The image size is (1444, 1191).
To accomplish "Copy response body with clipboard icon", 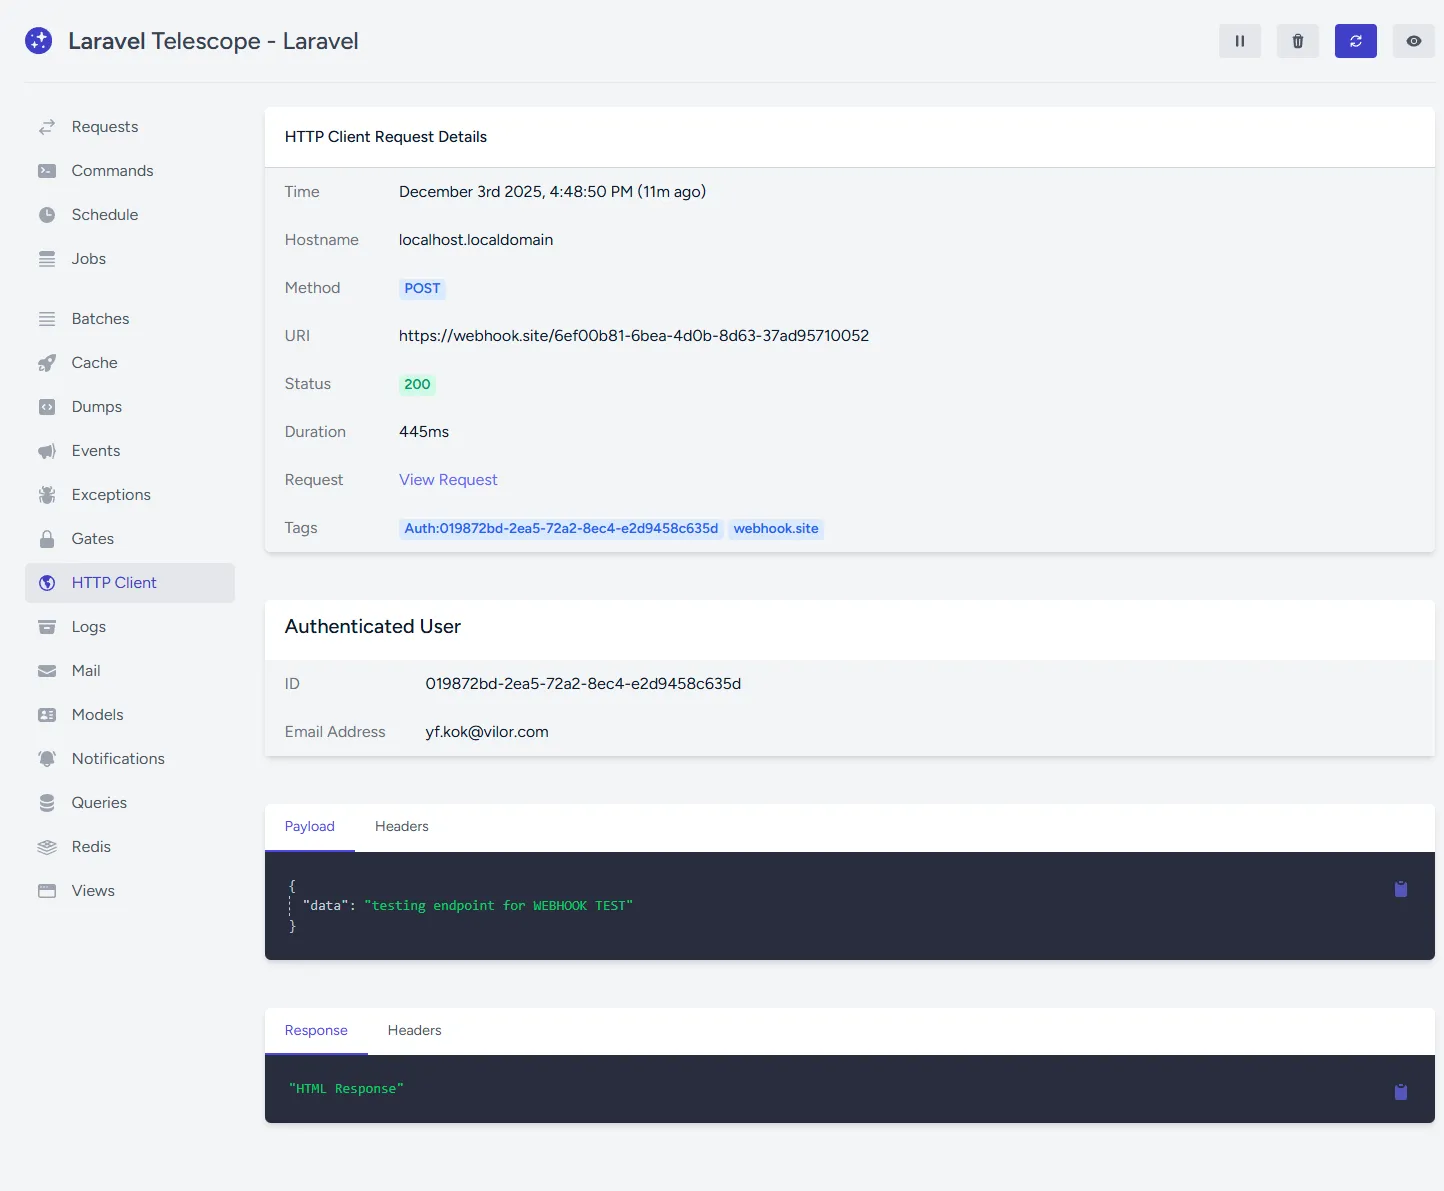I will pos(1401,1092).
